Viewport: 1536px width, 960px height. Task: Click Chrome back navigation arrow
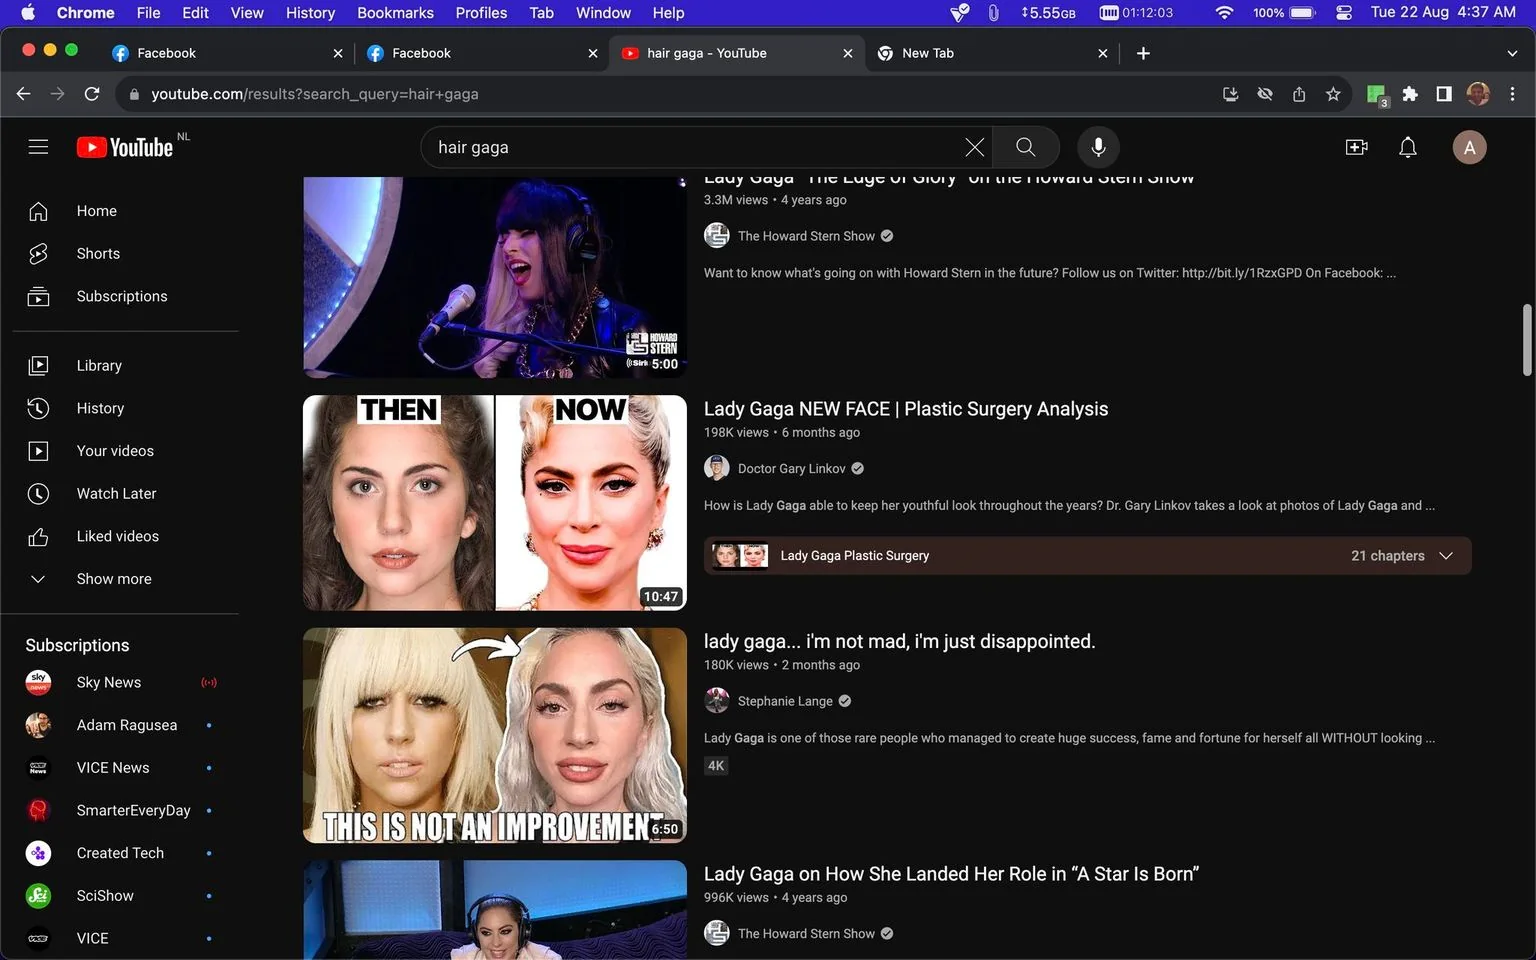24,94
